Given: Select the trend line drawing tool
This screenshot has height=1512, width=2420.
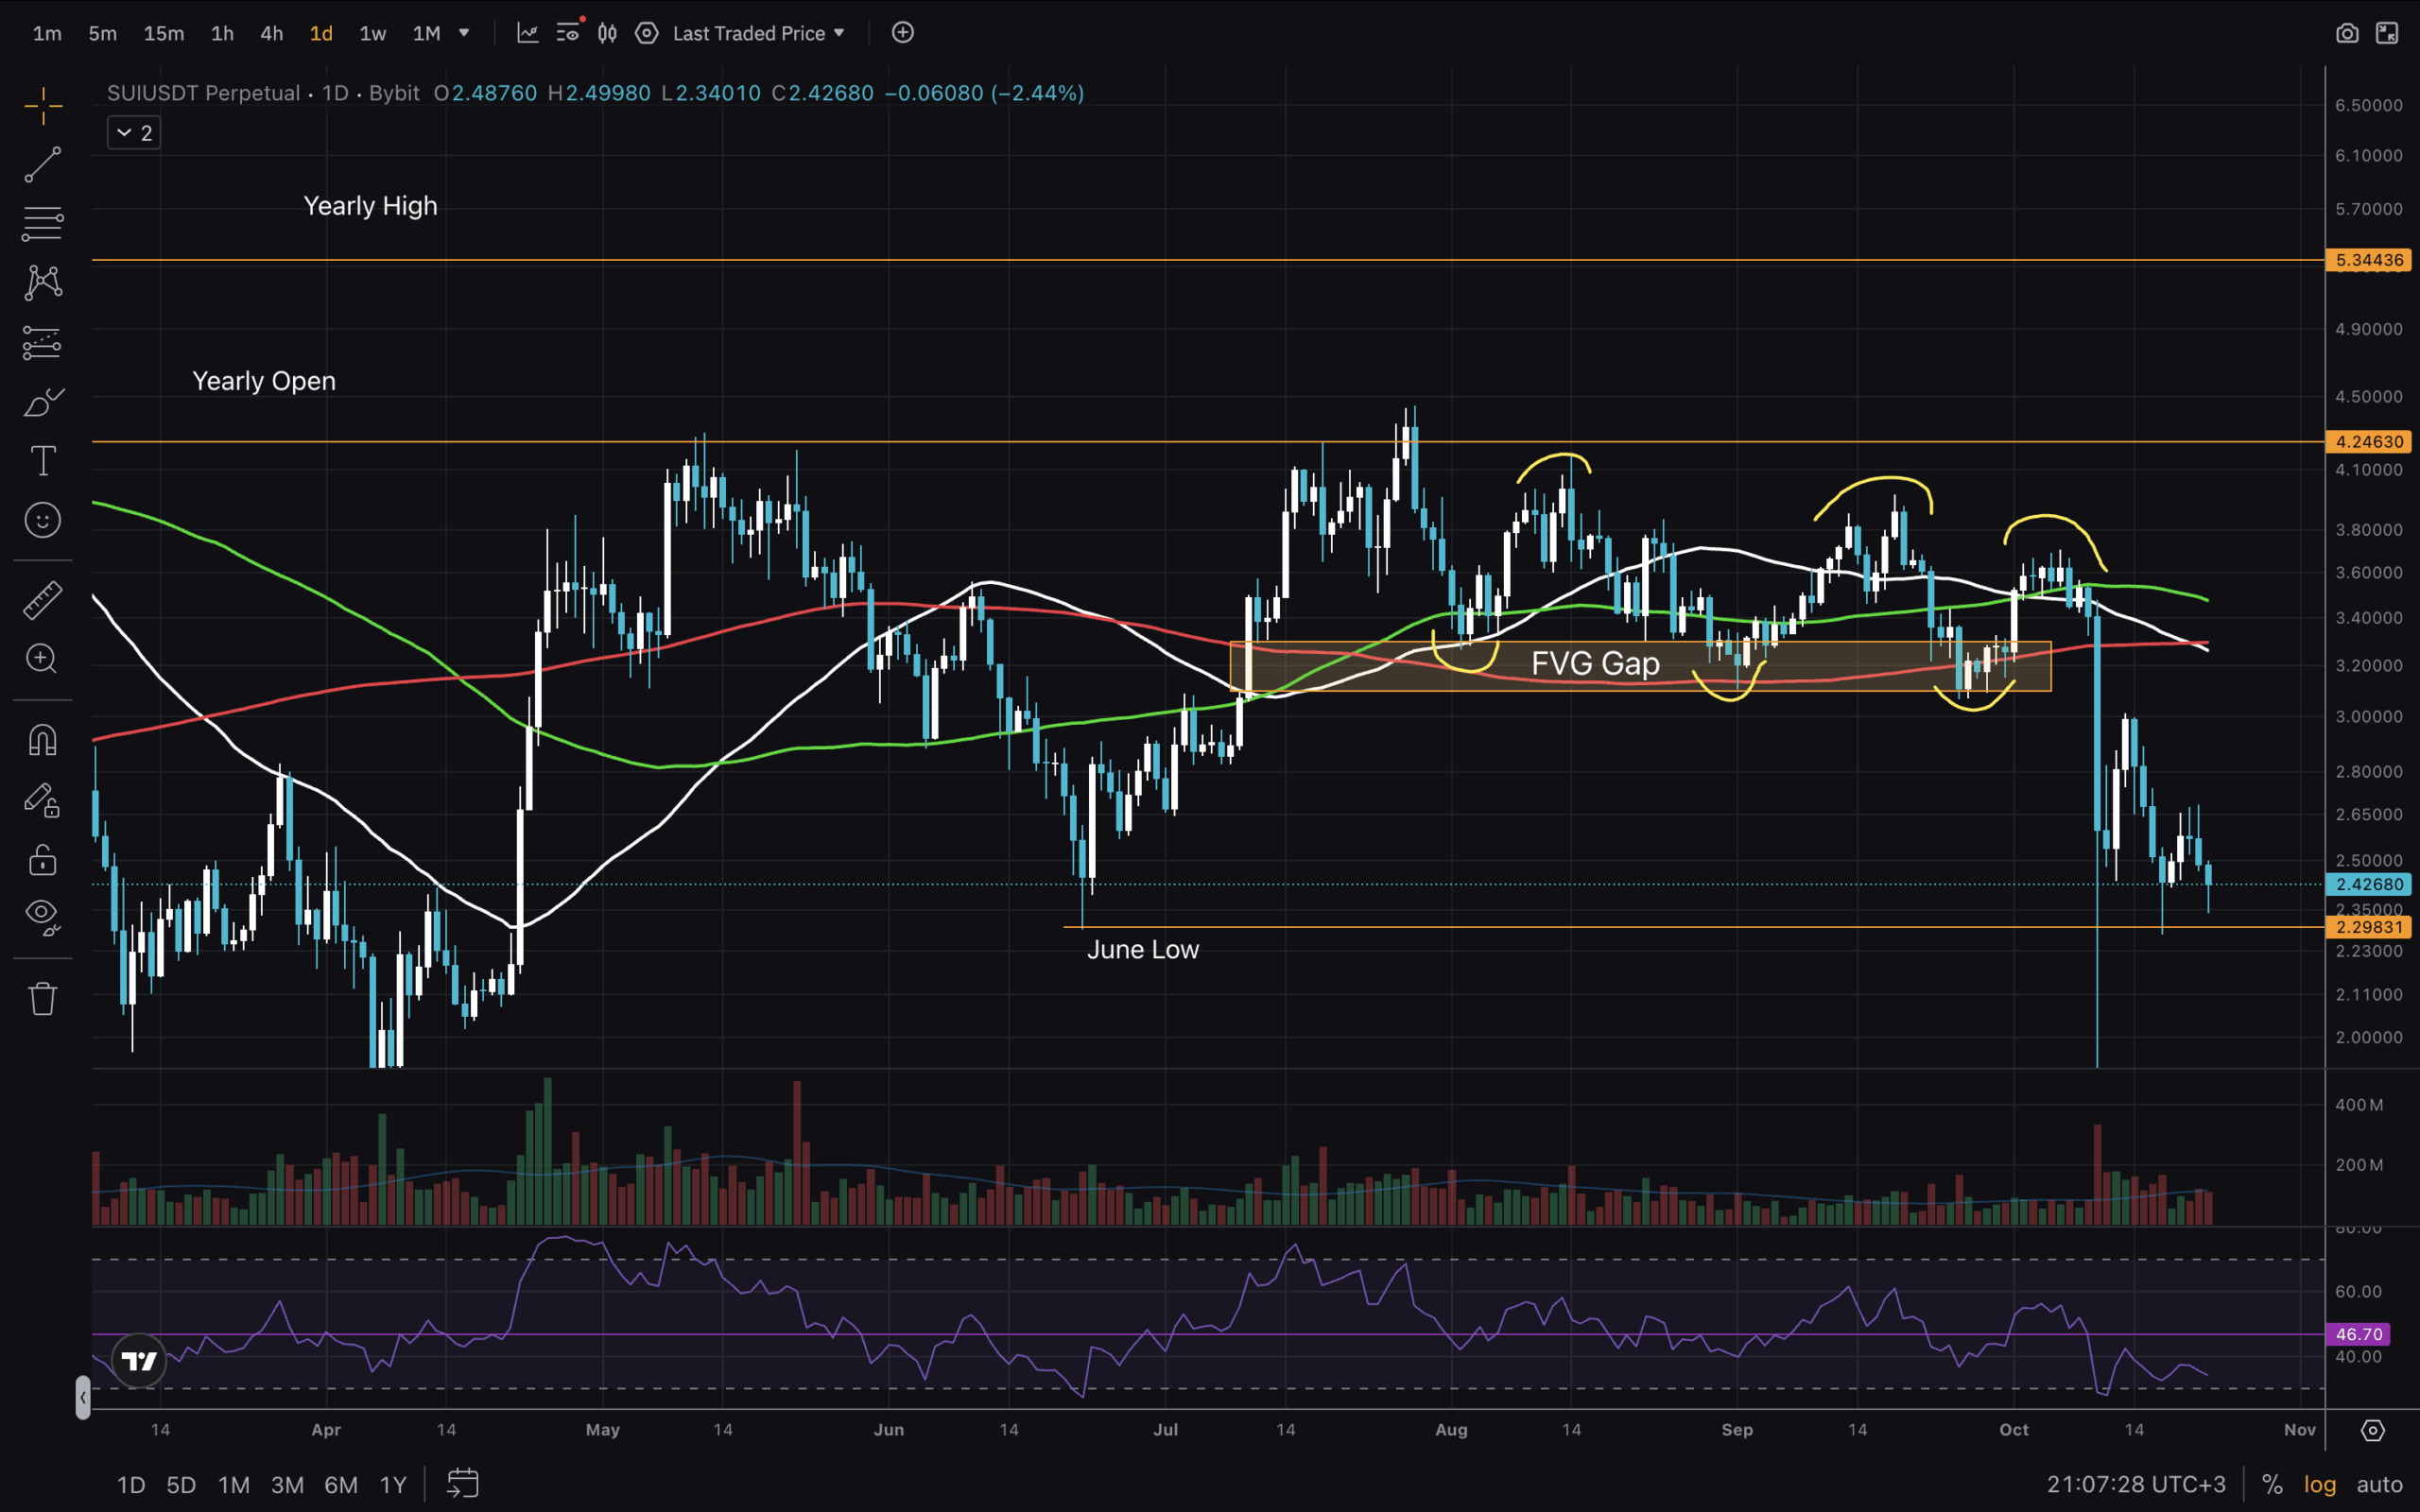Looking at the screenshot, I should tap(42, 165).
